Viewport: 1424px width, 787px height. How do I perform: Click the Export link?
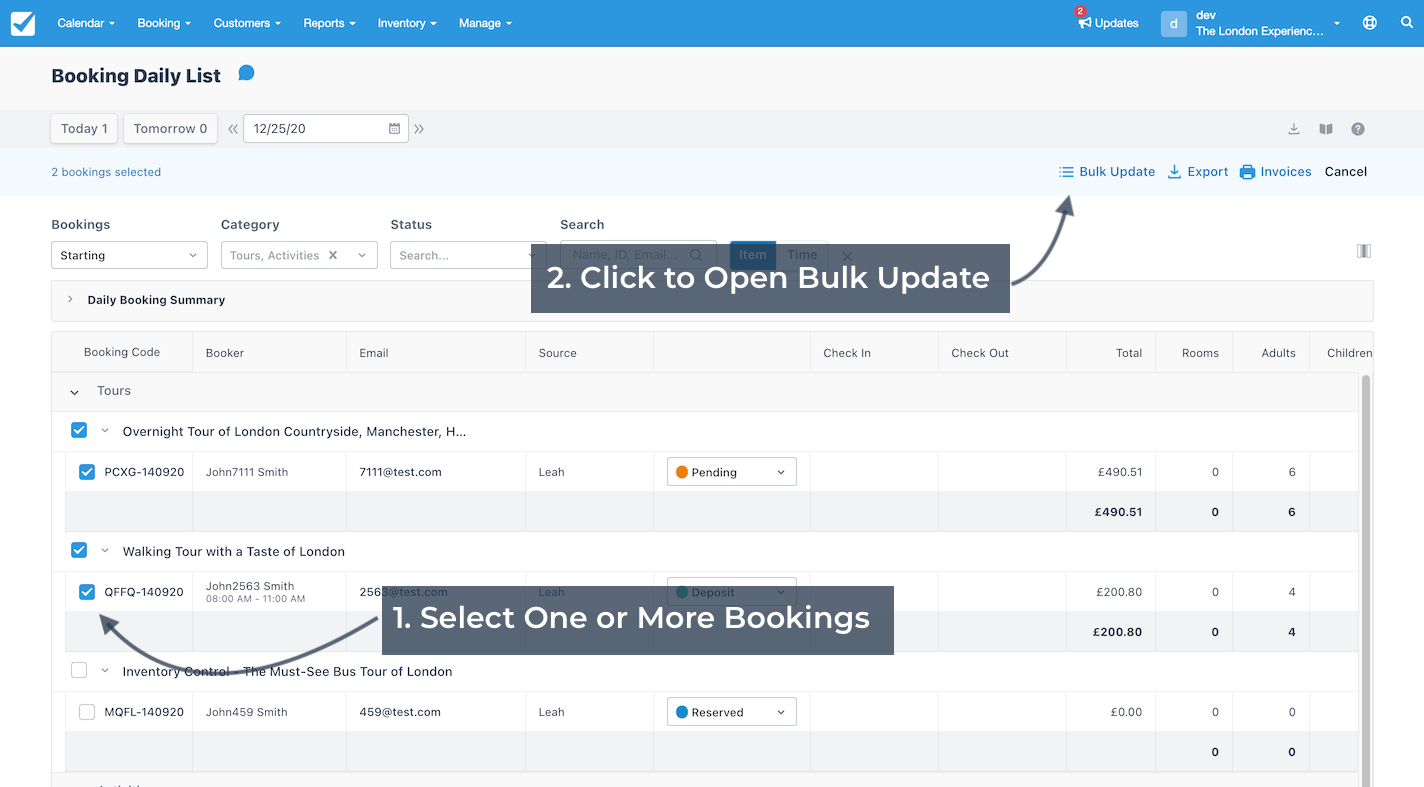(1198, 172)
